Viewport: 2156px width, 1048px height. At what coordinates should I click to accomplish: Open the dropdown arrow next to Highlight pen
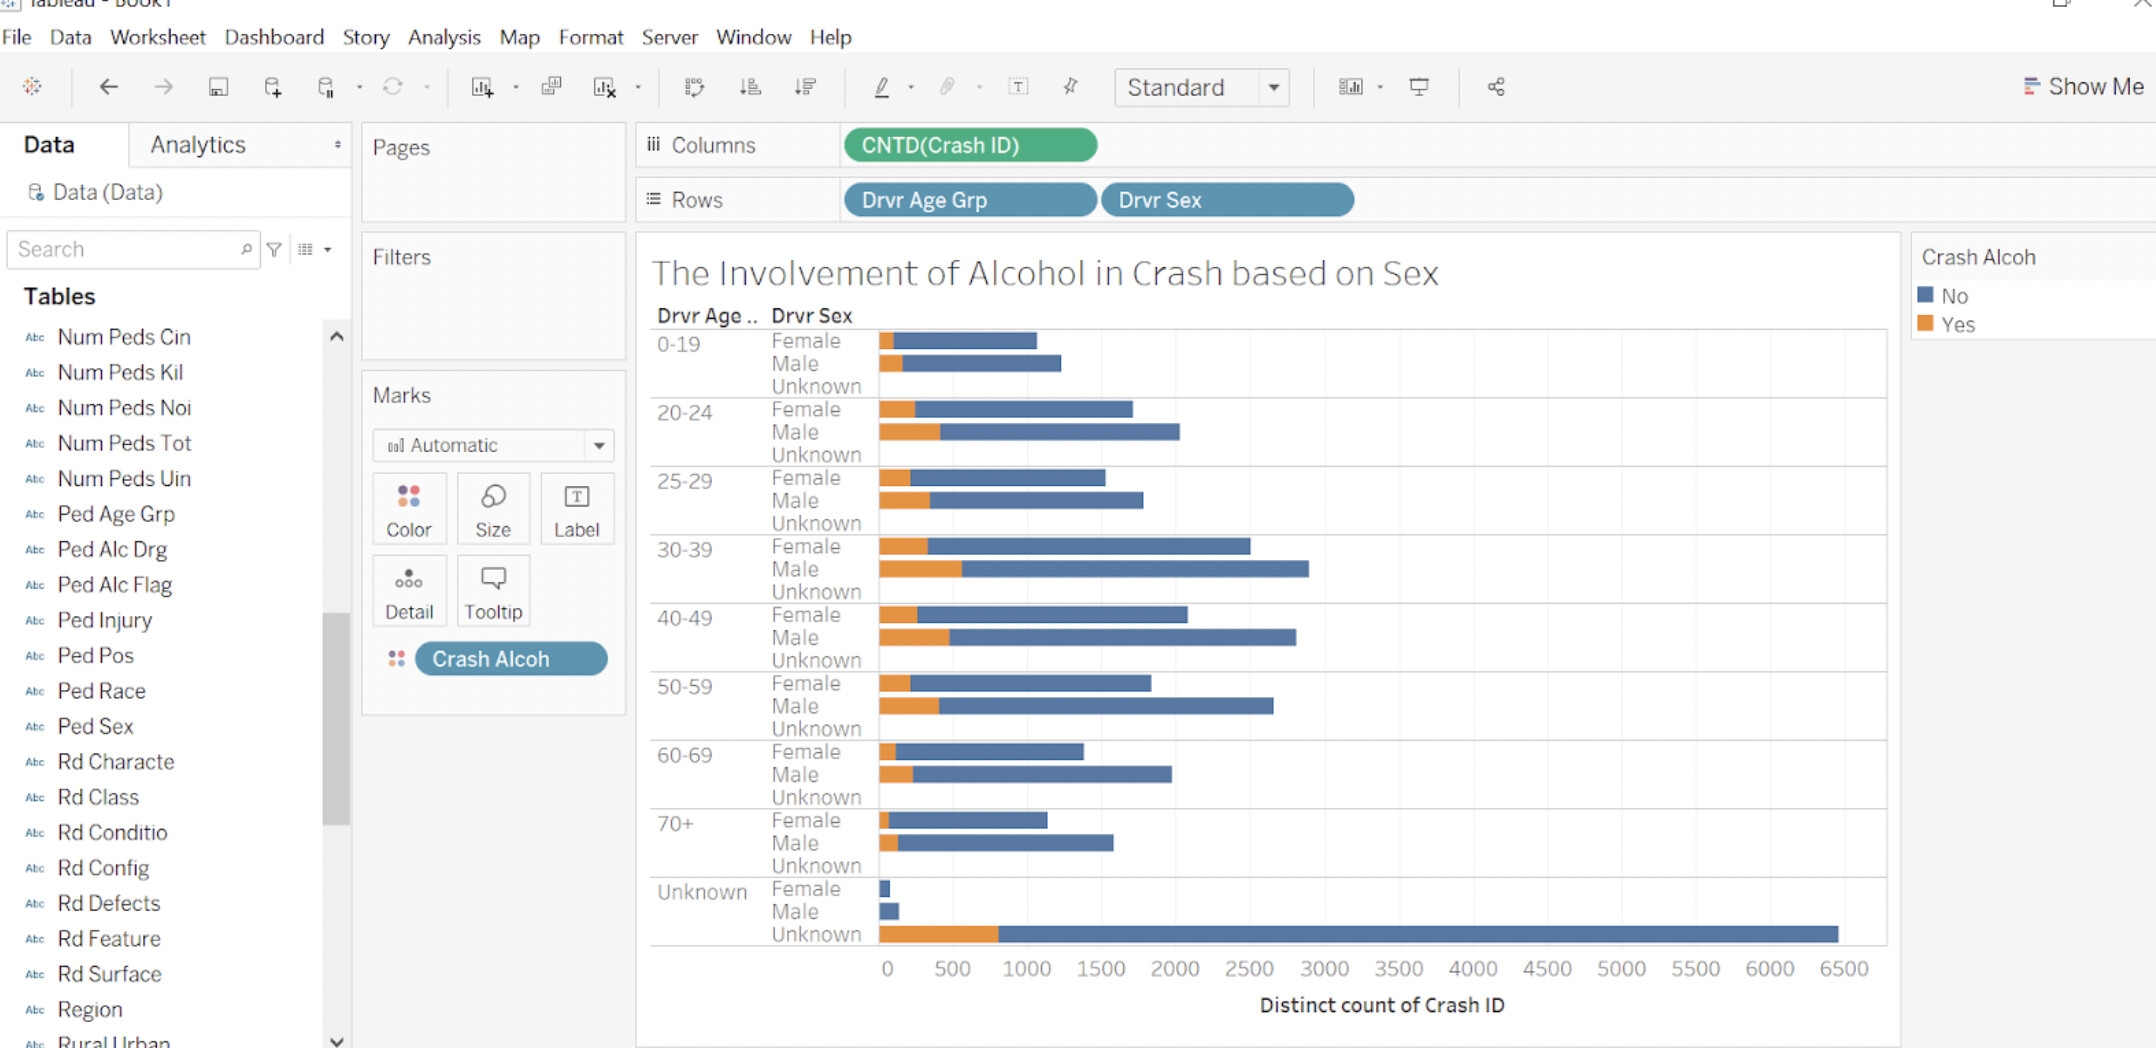click(x=911, y=88)
